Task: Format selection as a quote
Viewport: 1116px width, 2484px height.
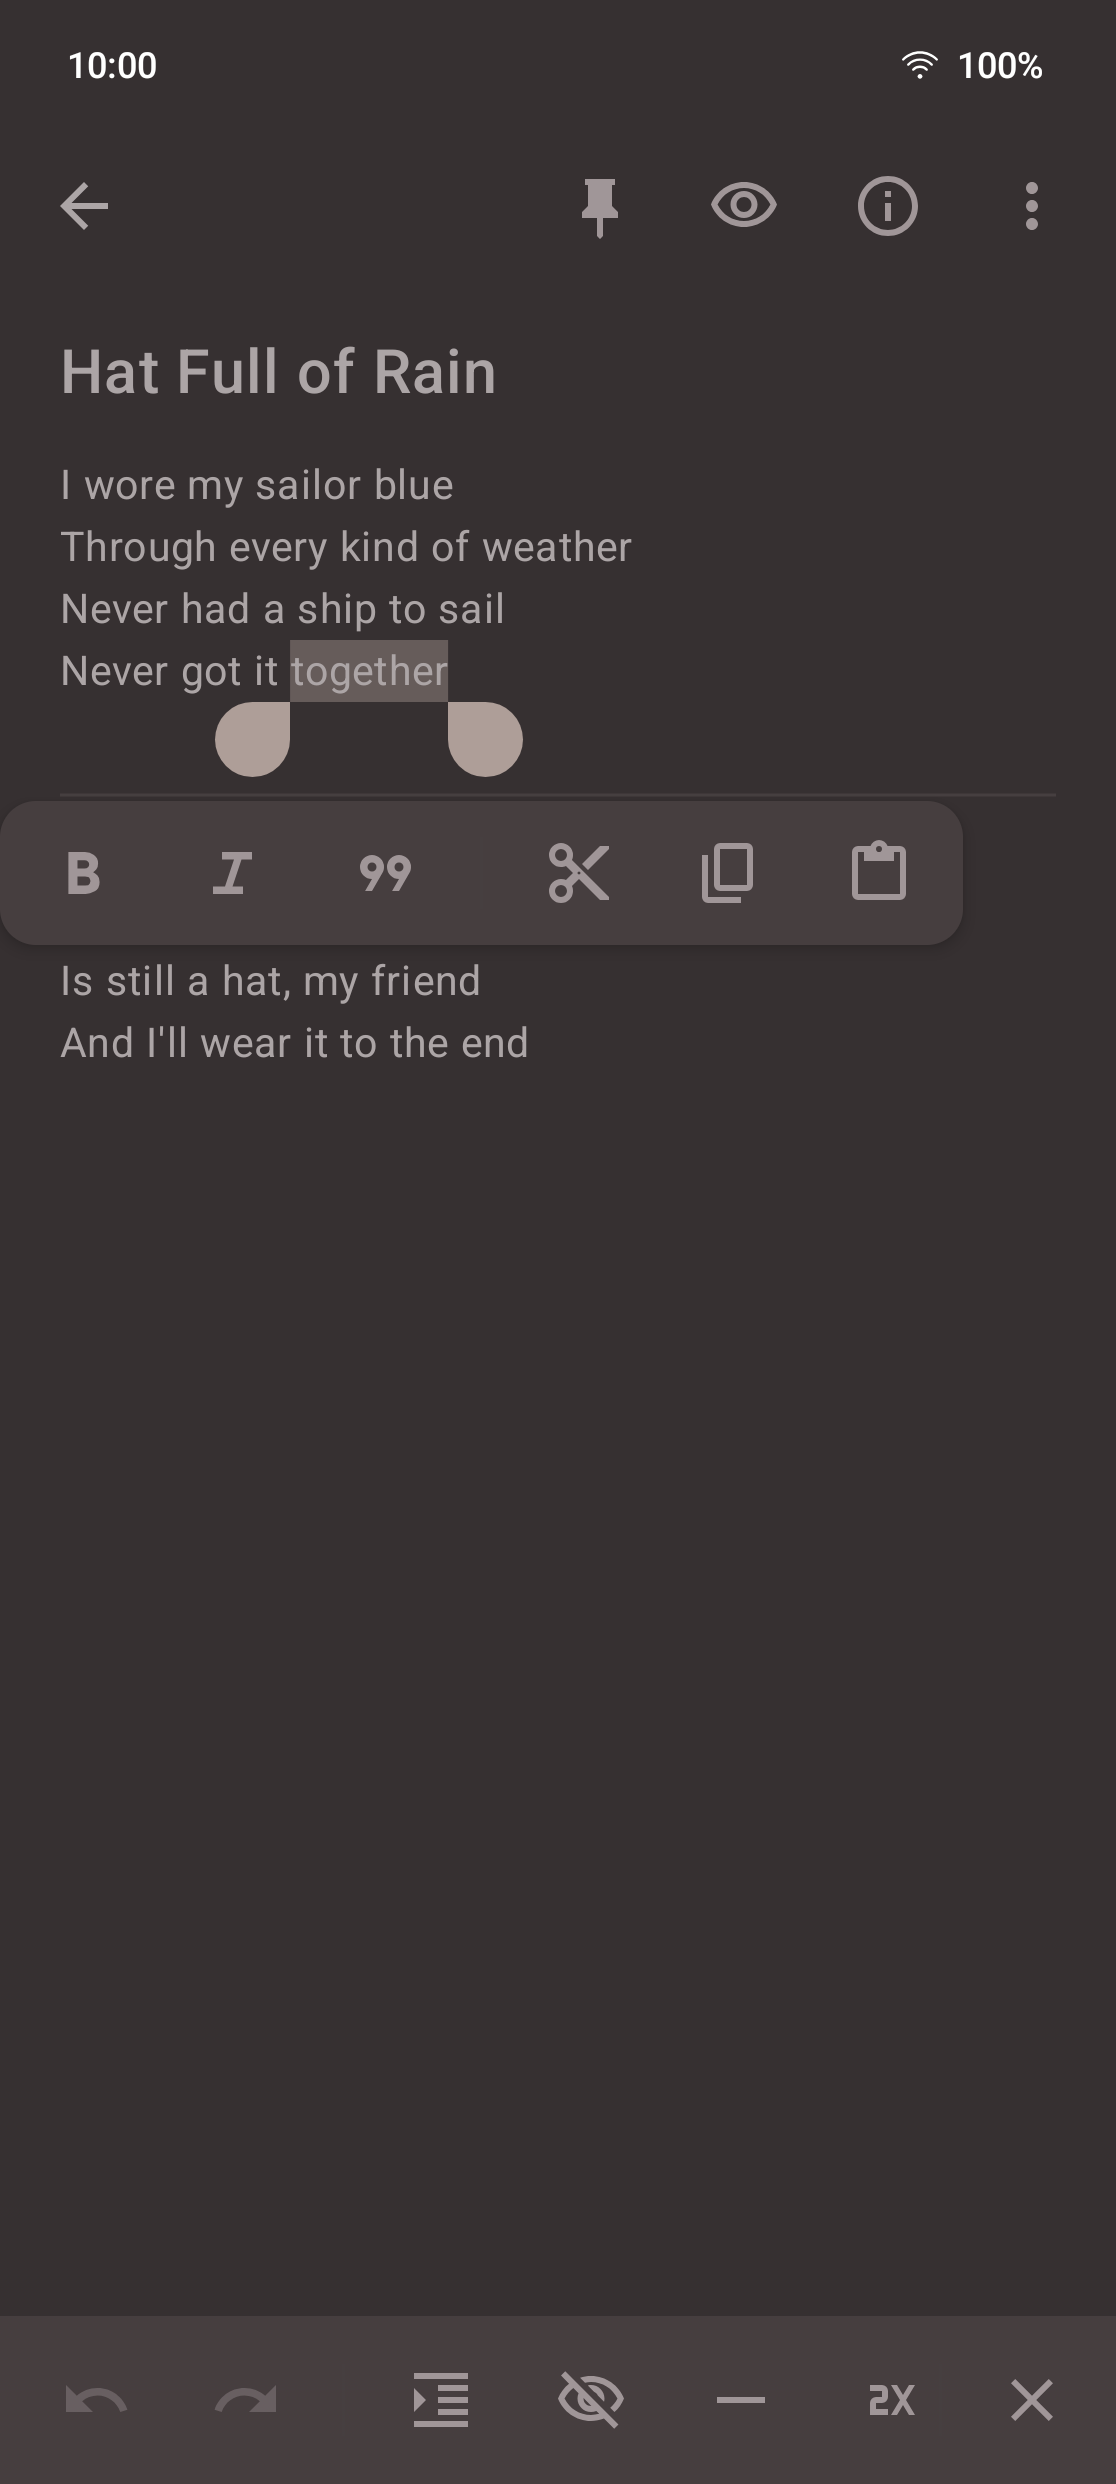Action: (x=385, y=873)
